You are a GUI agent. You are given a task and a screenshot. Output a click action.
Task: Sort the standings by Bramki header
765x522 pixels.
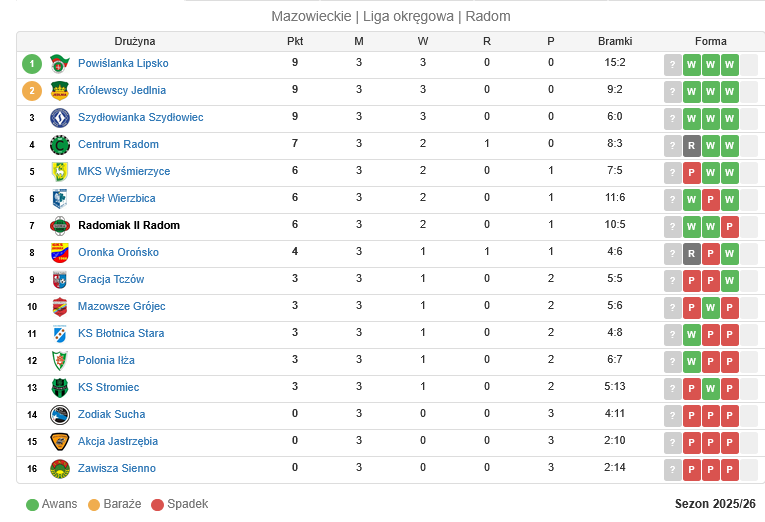click(x=615, y=42)
